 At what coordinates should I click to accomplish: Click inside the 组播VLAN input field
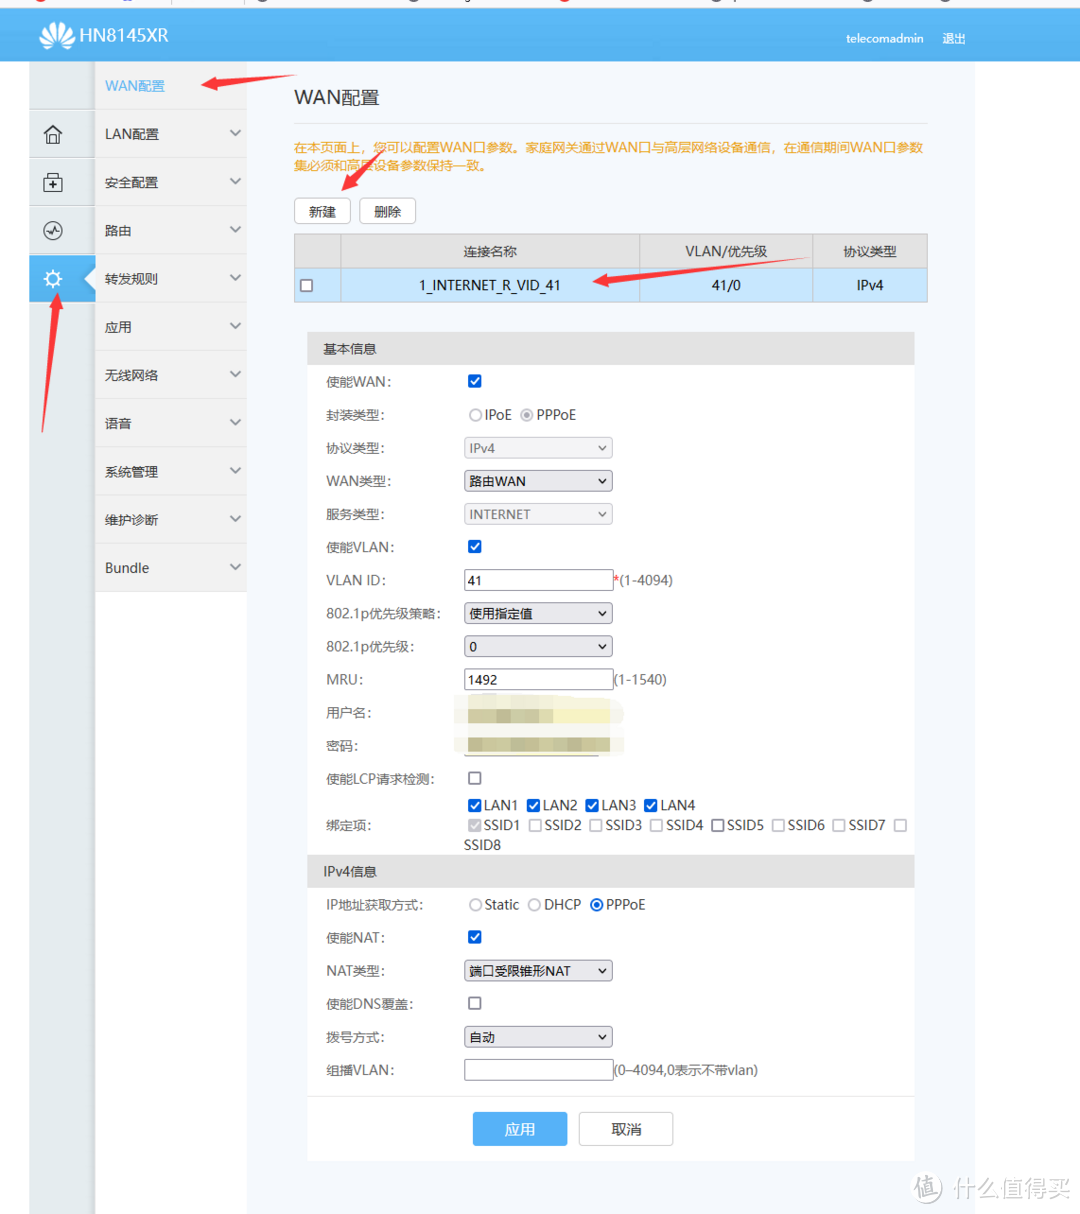pyautogui.click(x=537, y=1069)
